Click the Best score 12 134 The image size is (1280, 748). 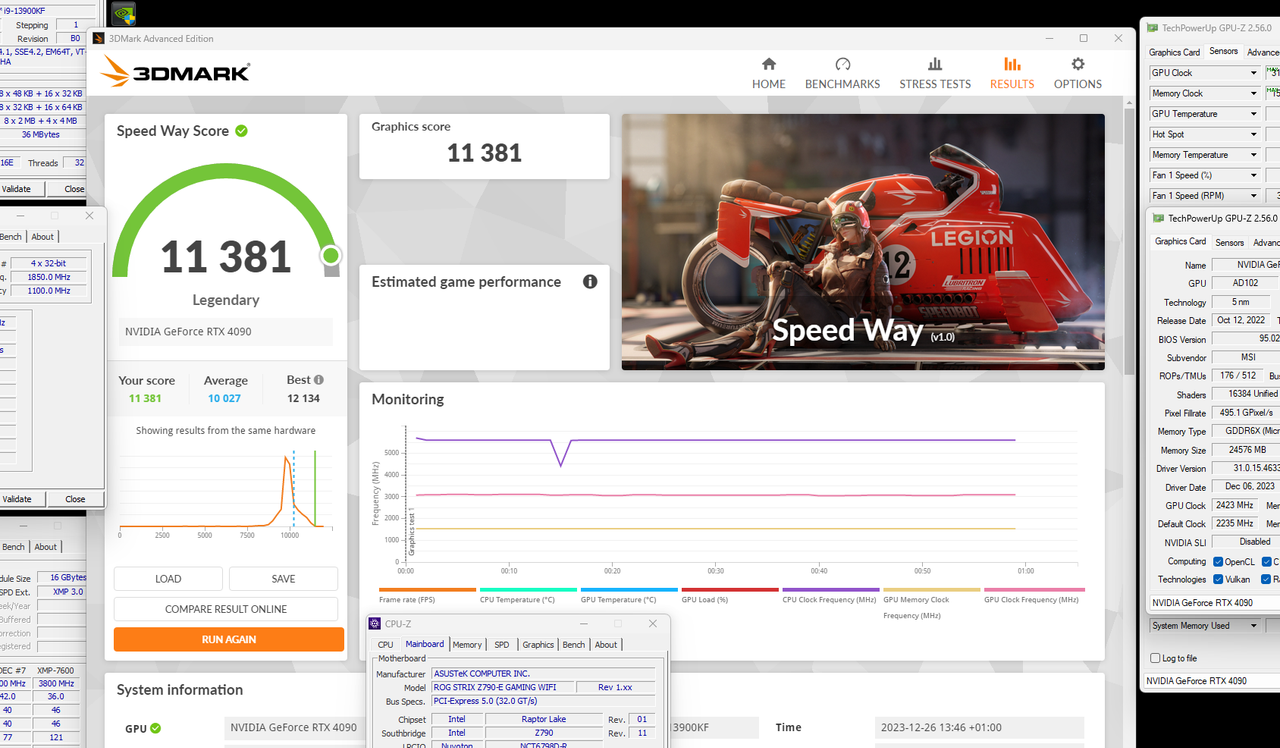[304, 398]
